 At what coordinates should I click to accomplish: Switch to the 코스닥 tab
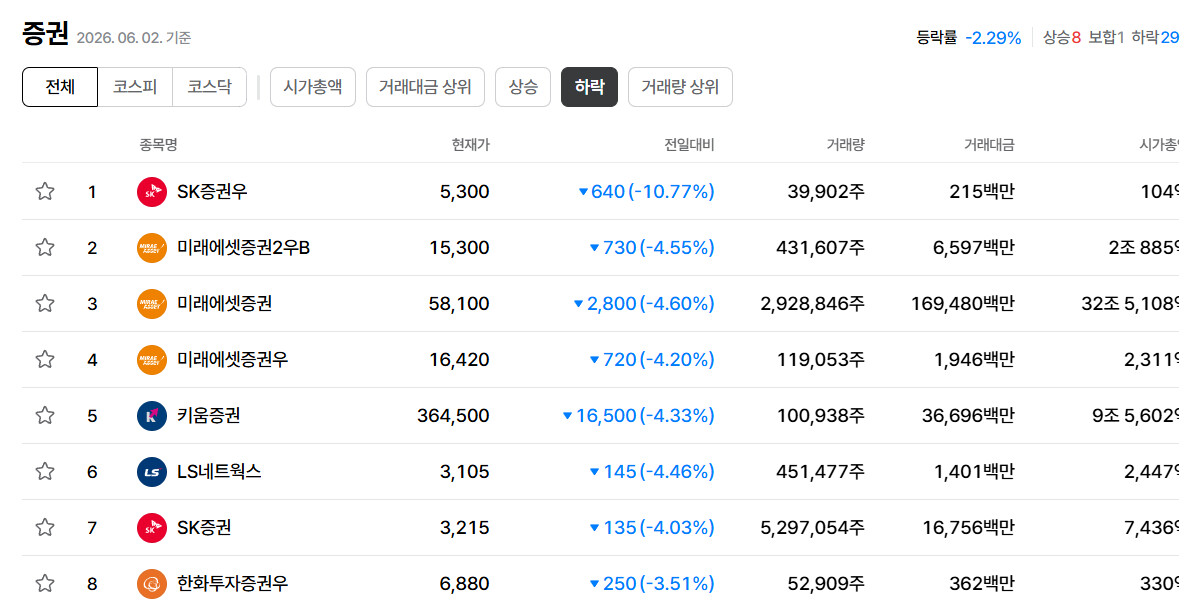[x=209, y=87]
